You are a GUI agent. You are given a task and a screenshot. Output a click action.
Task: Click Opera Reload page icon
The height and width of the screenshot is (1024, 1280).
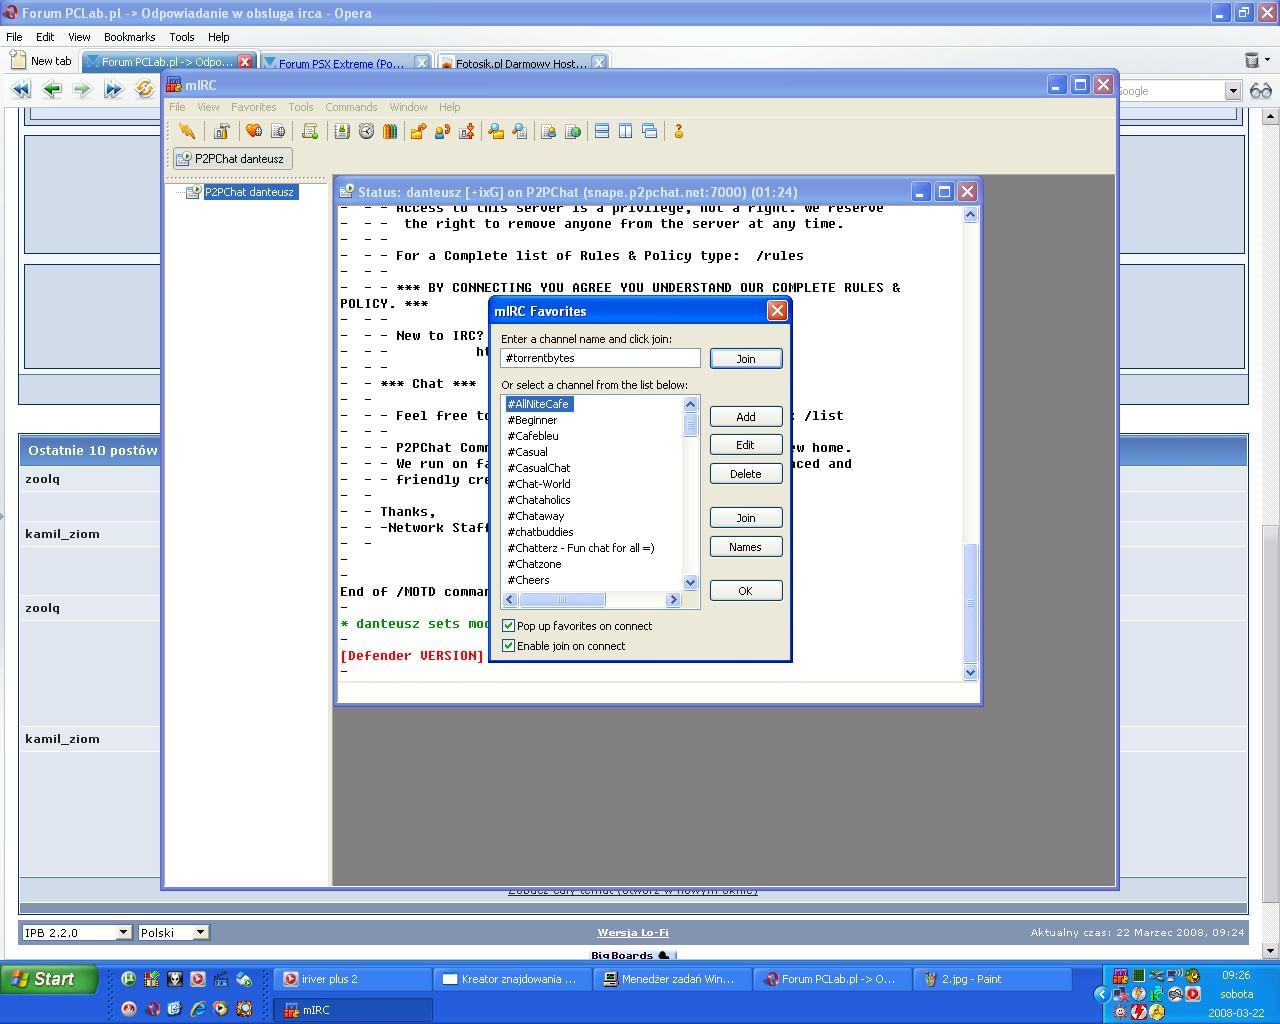click(x=144, y=89)
